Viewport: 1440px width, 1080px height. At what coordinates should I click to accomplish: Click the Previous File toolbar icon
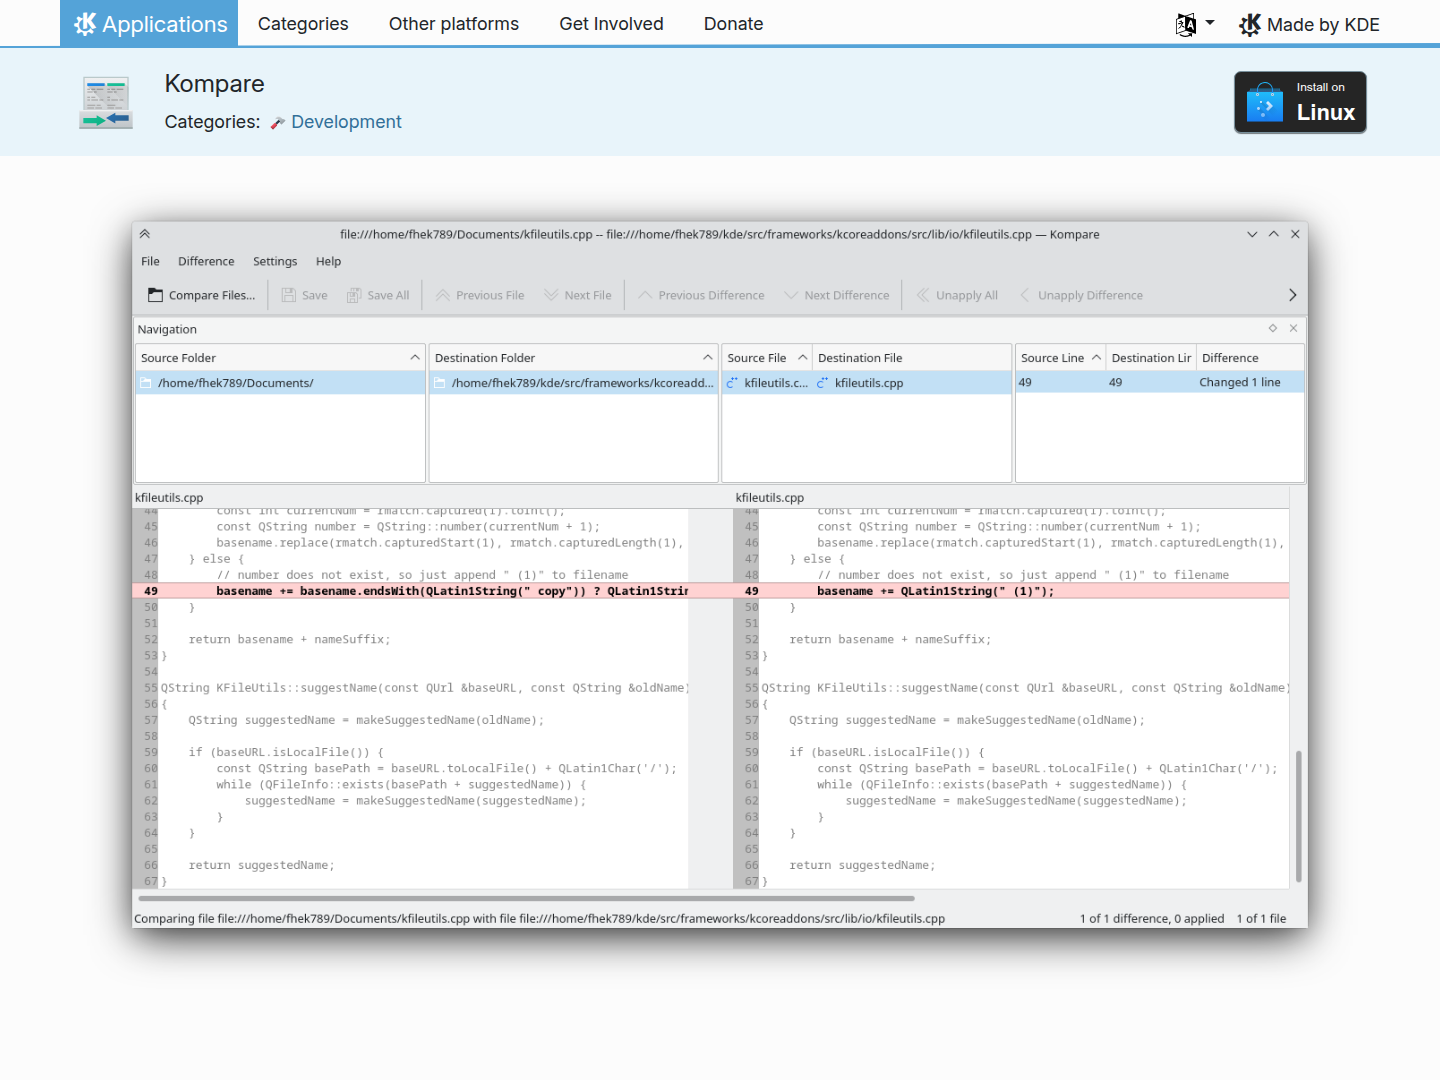point(443,295)
